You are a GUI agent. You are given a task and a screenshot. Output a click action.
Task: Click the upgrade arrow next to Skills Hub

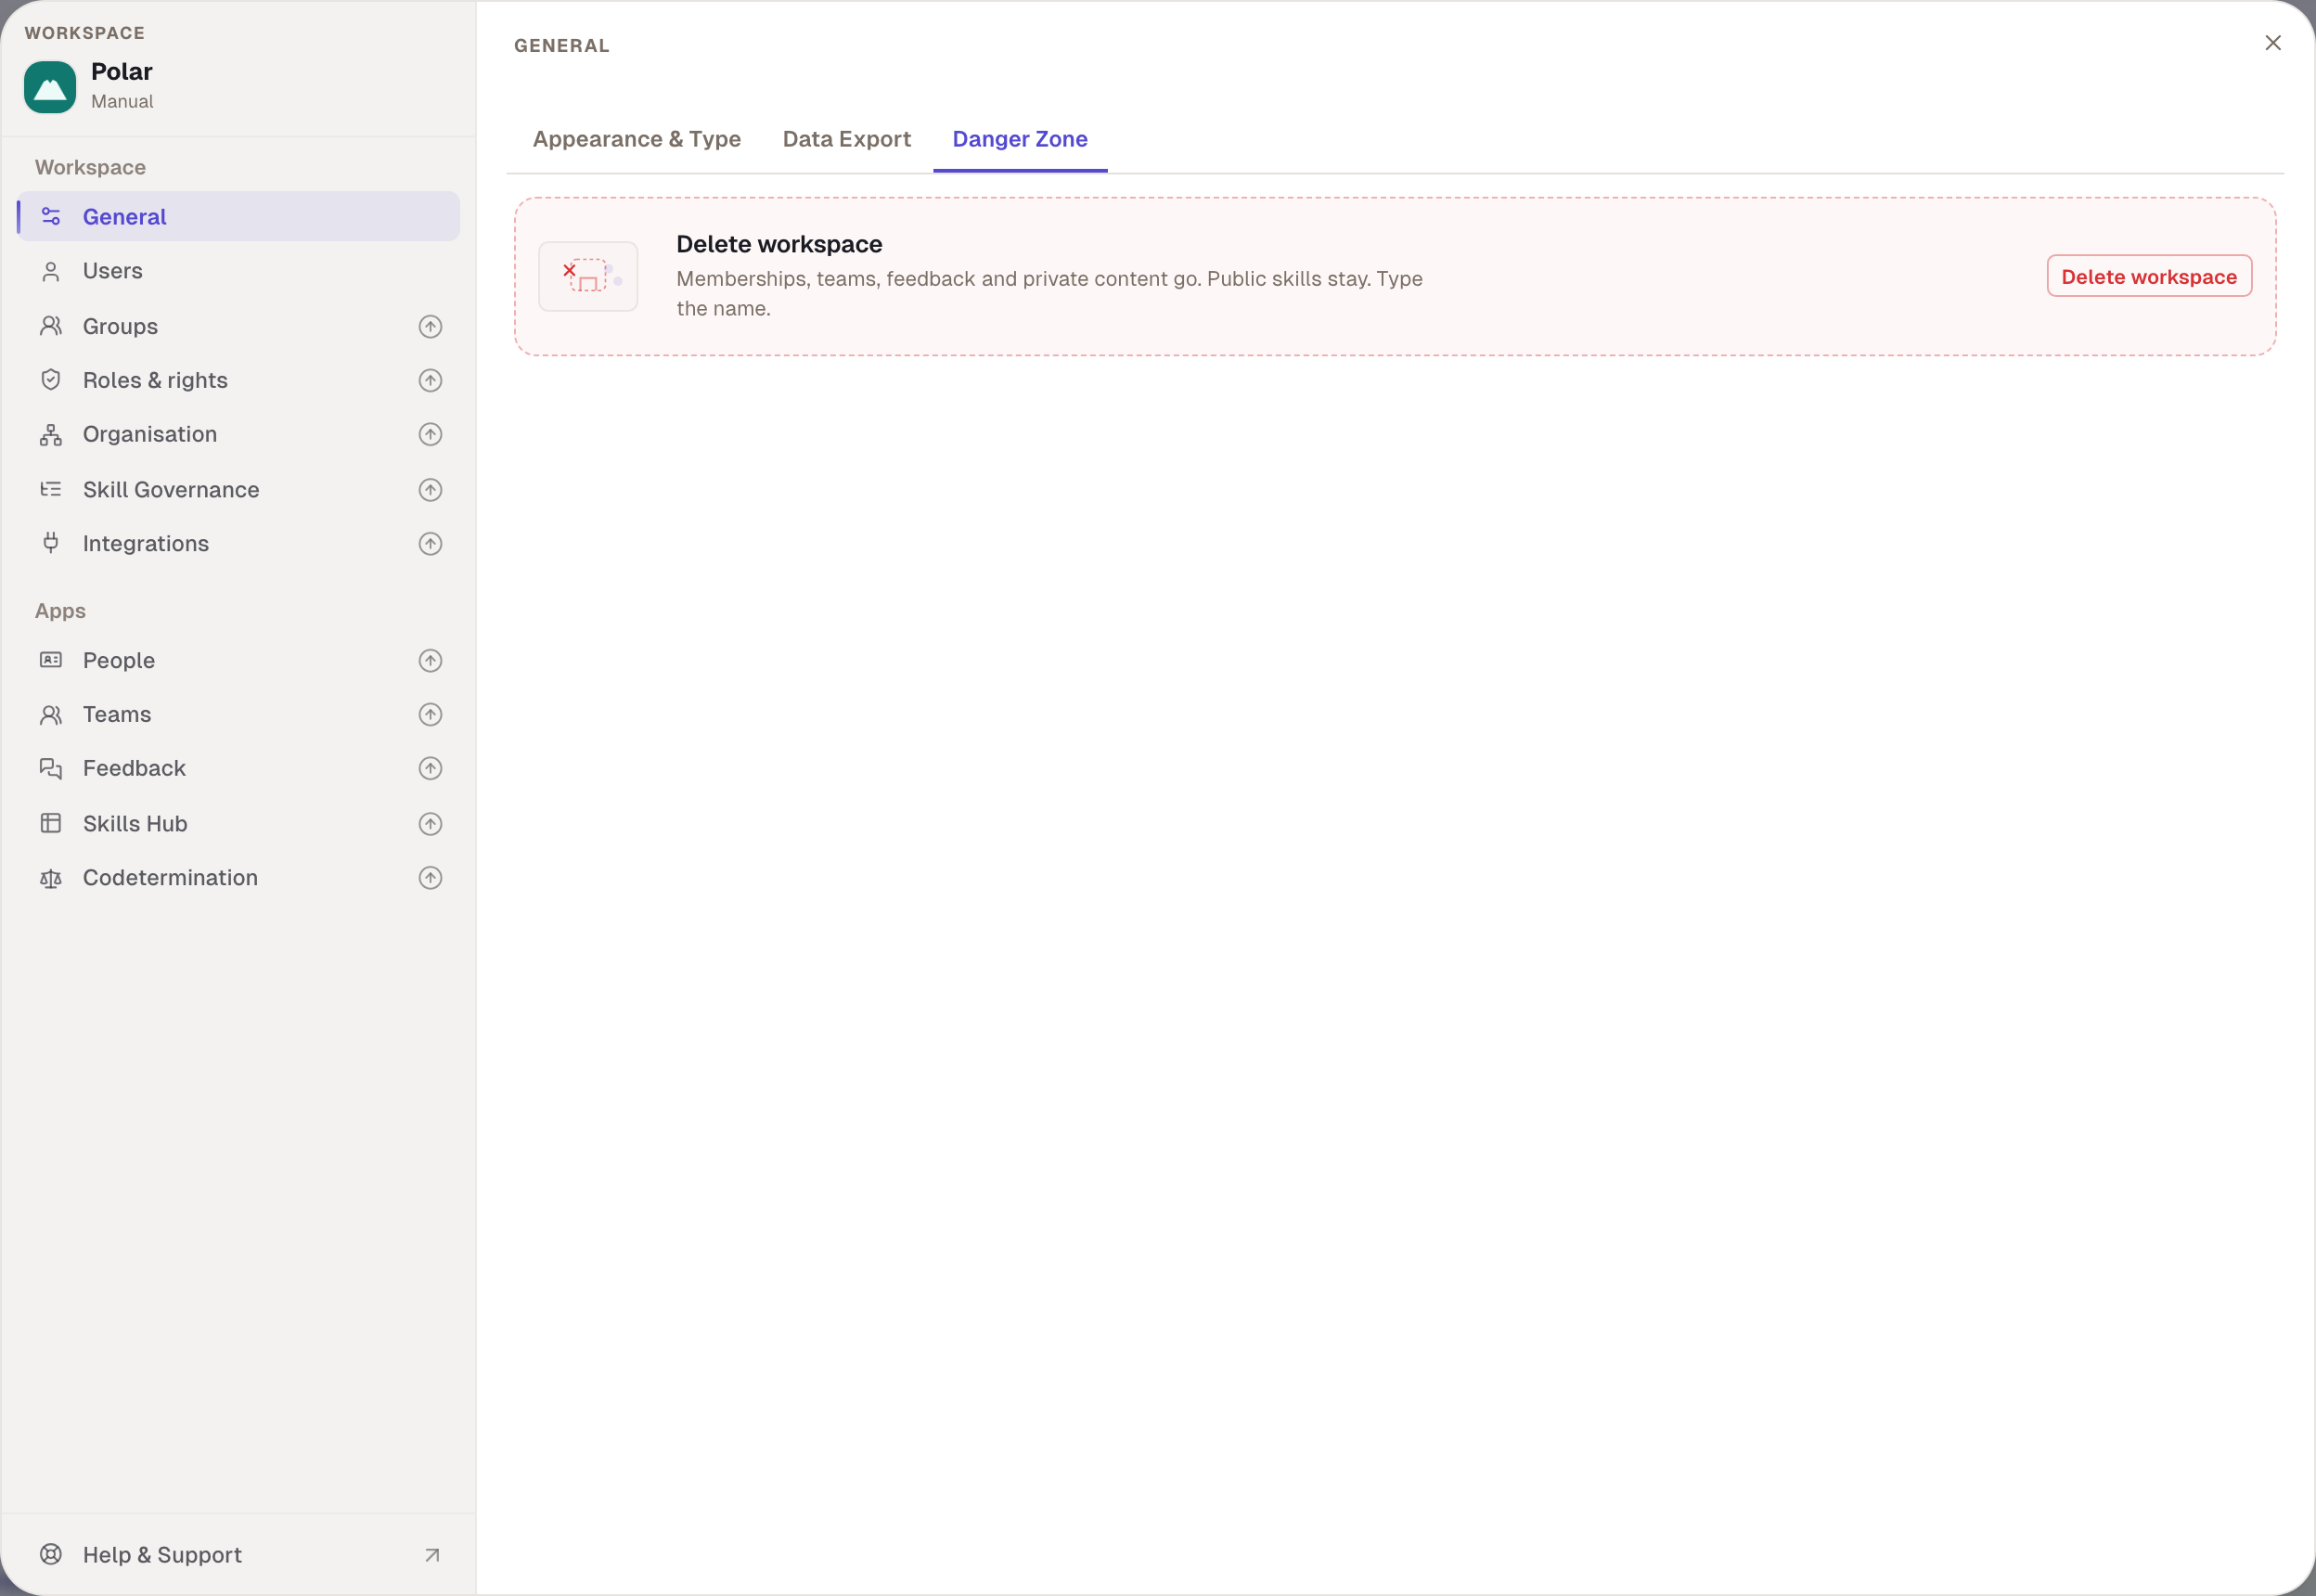[x=430, y=823]
